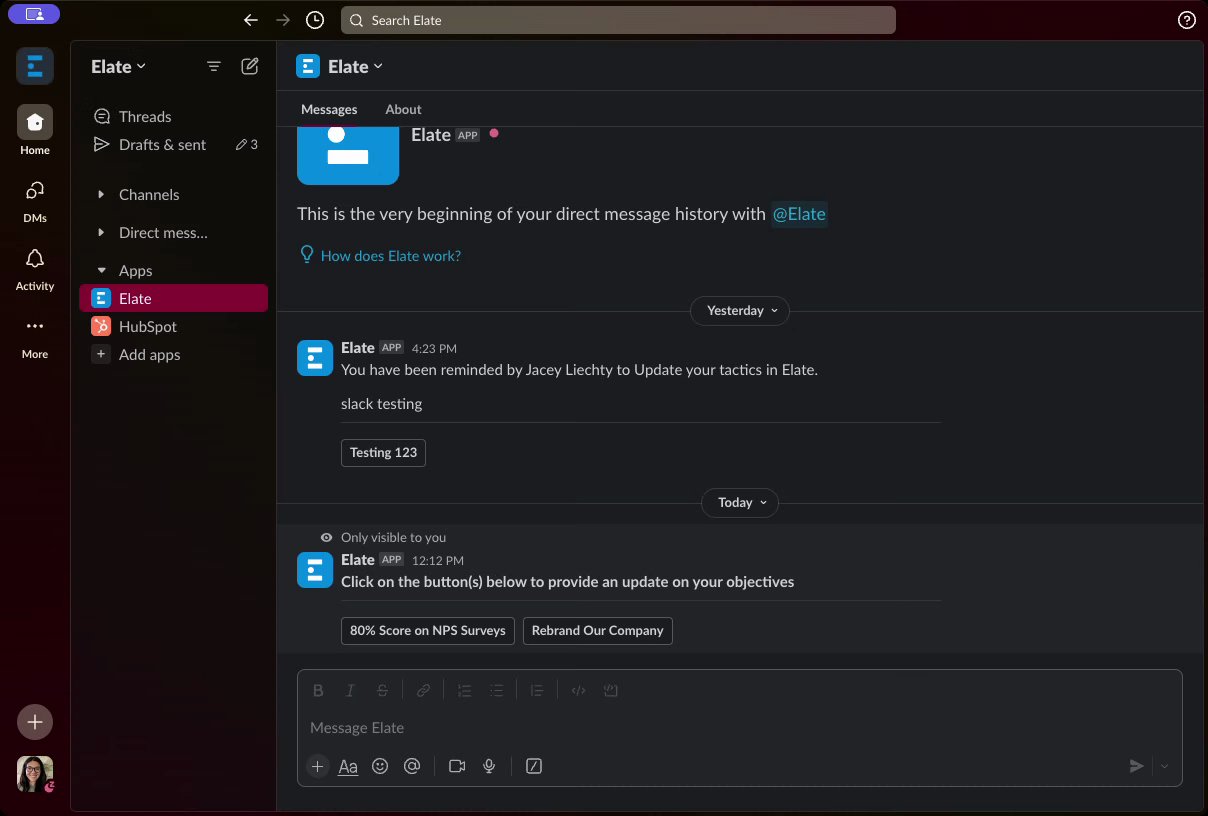Viewport: 1208px width, 816px height.
Task: Click the Search Elate field
Action: tap(618, 20)
